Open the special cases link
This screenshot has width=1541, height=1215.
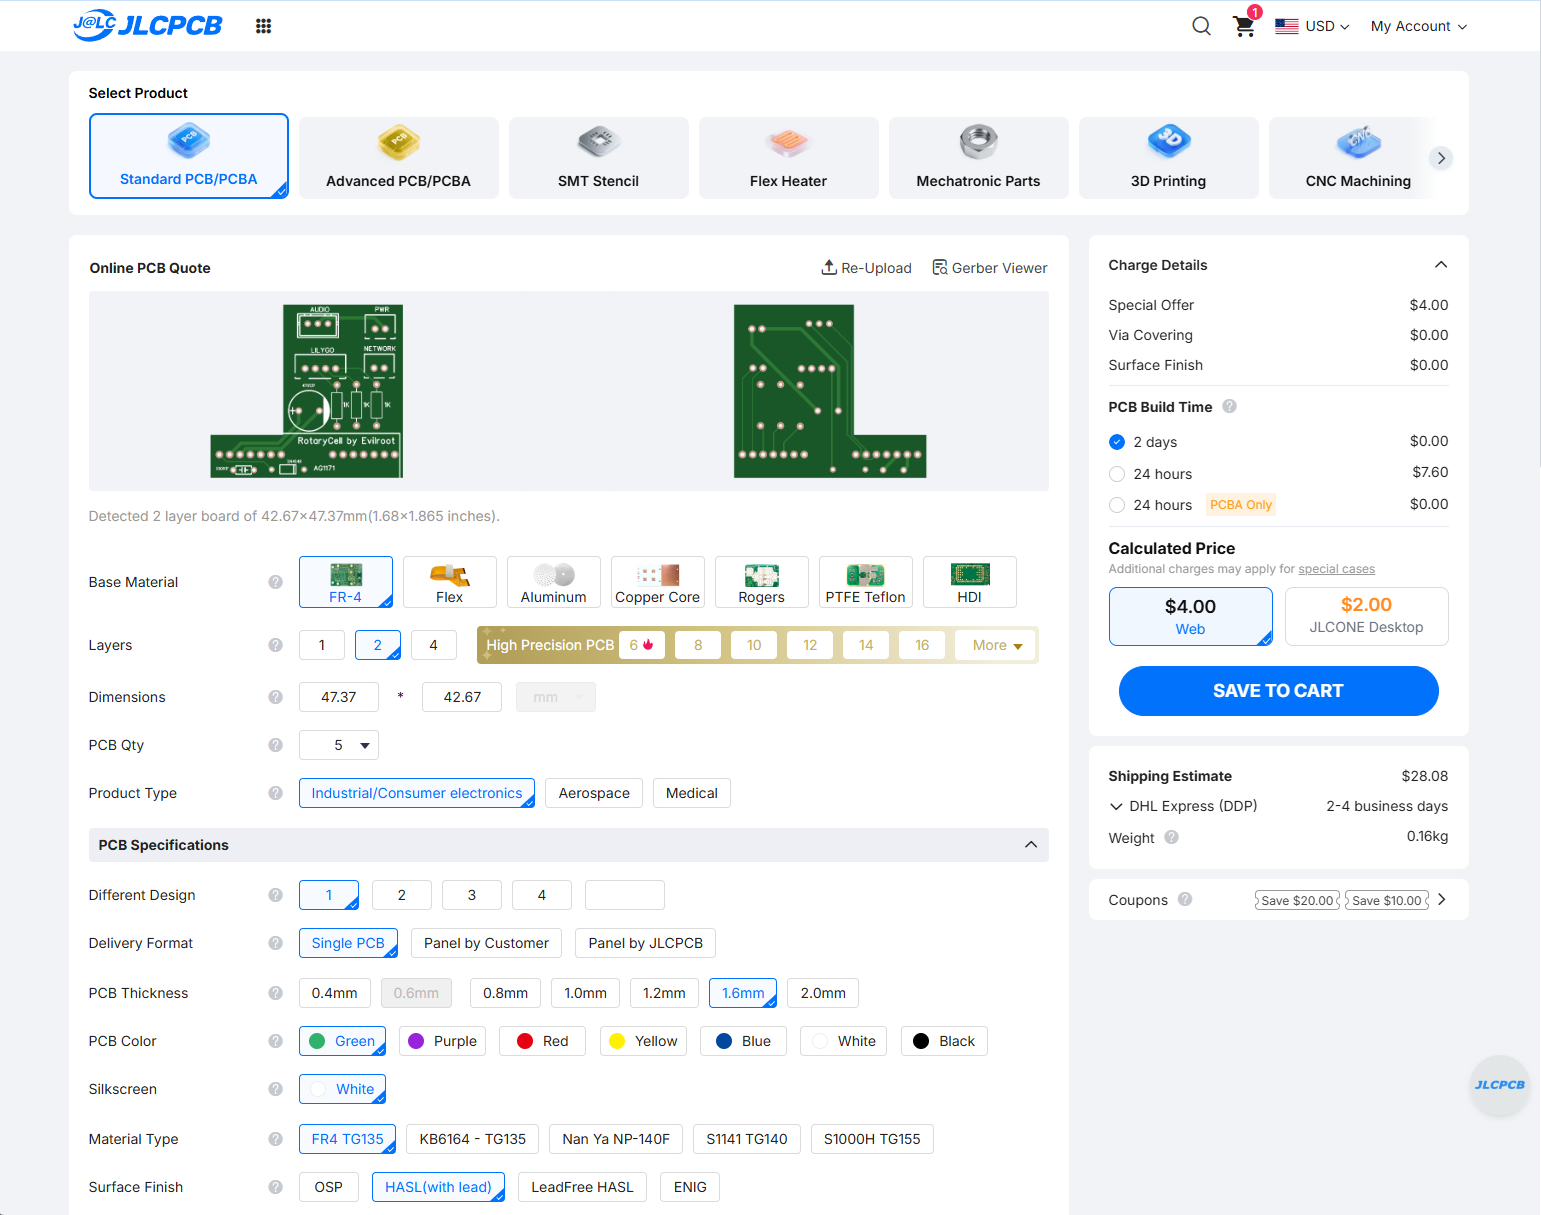1336,569
